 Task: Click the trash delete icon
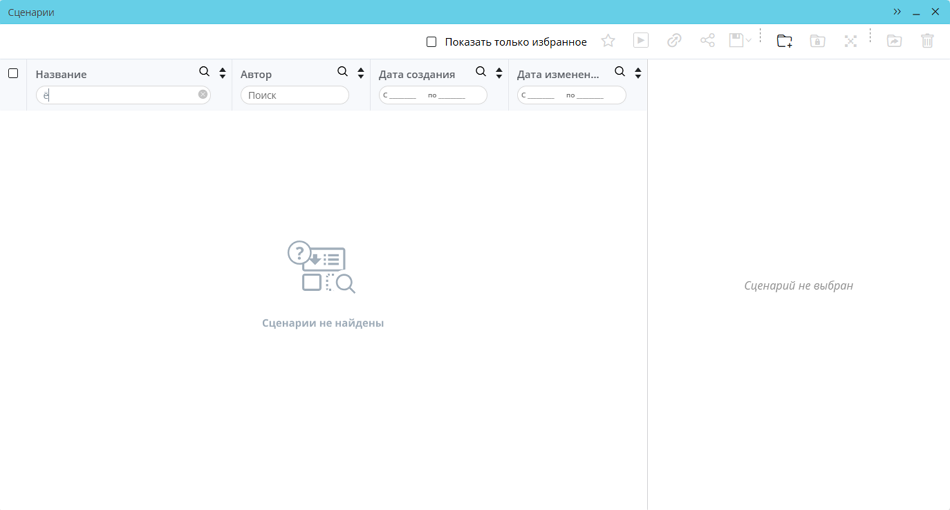pyautogui.click(x=927, y=41)
